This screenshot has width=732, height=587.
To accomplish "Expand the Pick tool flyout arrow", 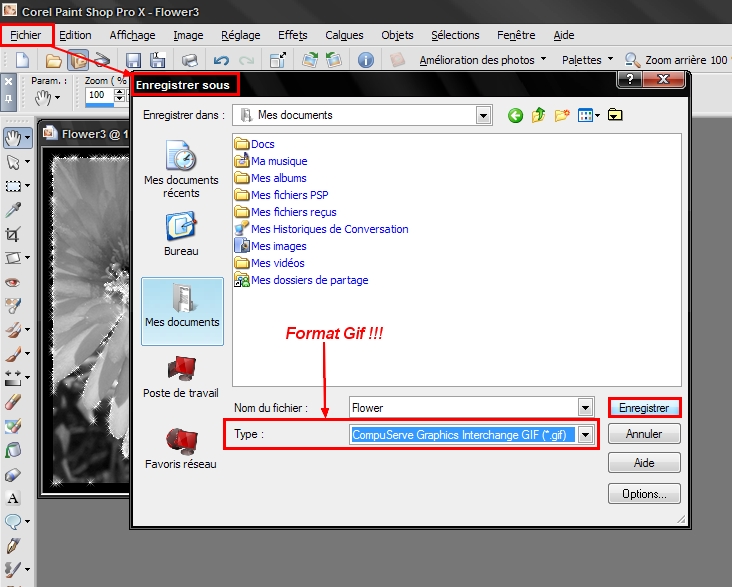I will click(28, 162).
